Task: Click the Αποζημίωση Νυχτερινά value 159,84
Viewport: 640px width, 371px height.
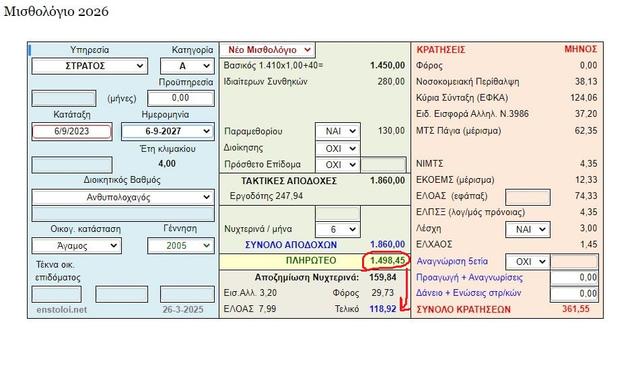Action: point(383,278)
